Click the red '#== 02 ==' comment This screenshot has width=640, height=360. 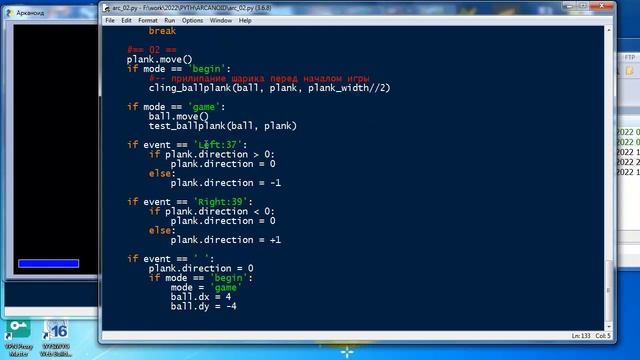pyautogui.click(x=151, y=50)
